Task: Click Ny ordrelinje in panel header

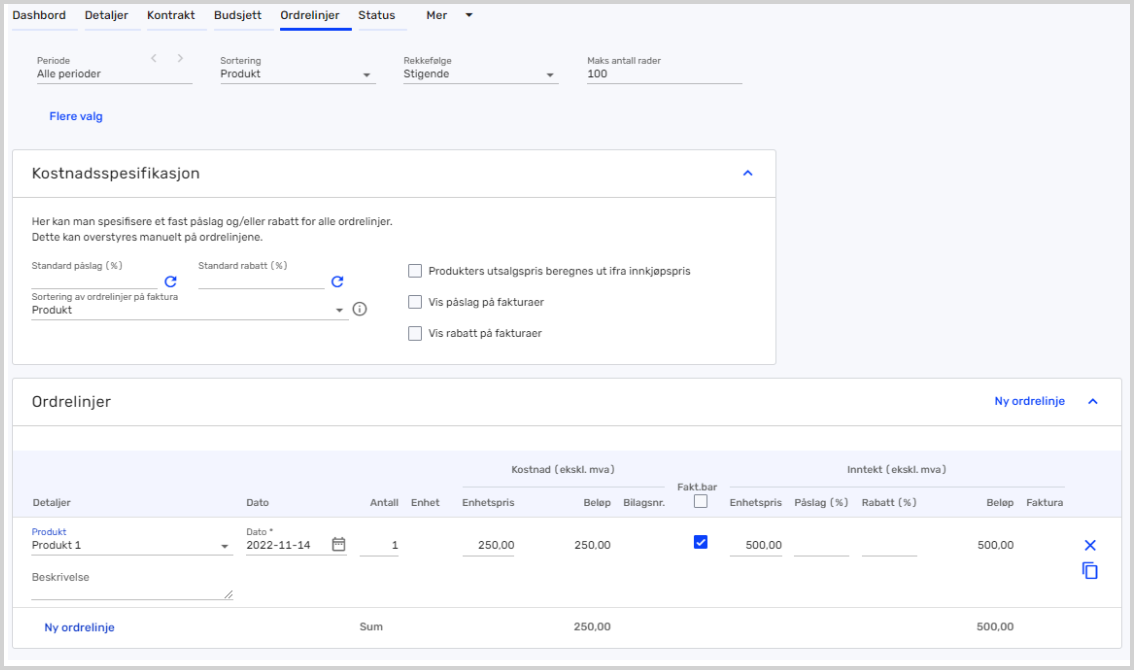Action: (1029, 401)
